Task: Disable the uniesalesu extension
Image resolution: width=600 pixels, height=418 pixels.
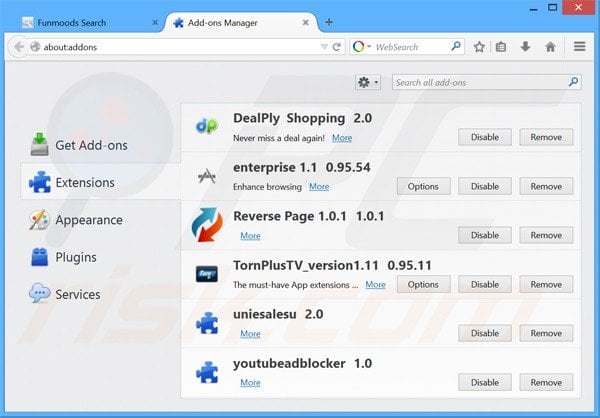Action: point(485,333)
